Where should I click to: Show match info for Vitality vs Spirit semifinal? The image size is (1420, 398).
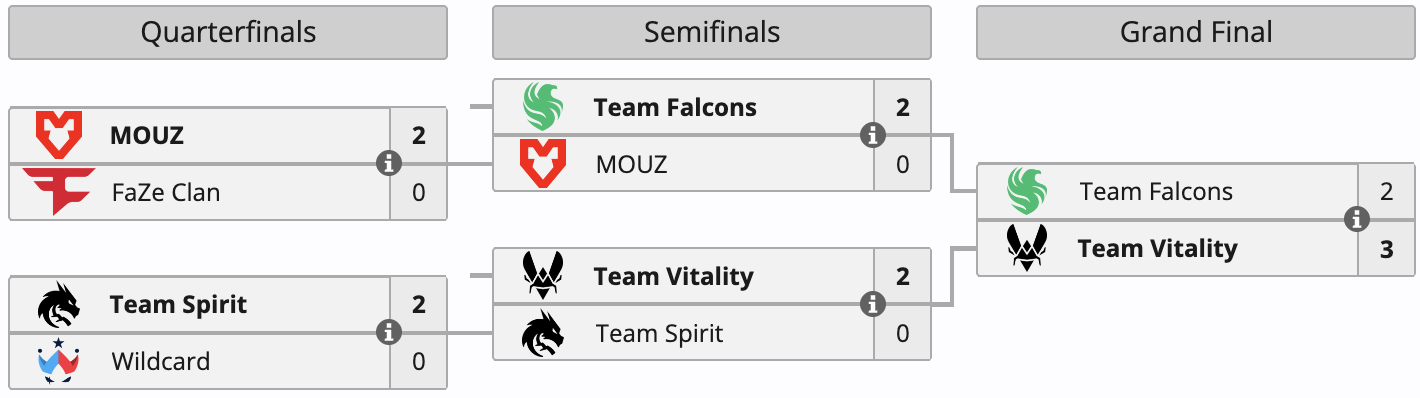pyautogui.click(x=873, y=303)
